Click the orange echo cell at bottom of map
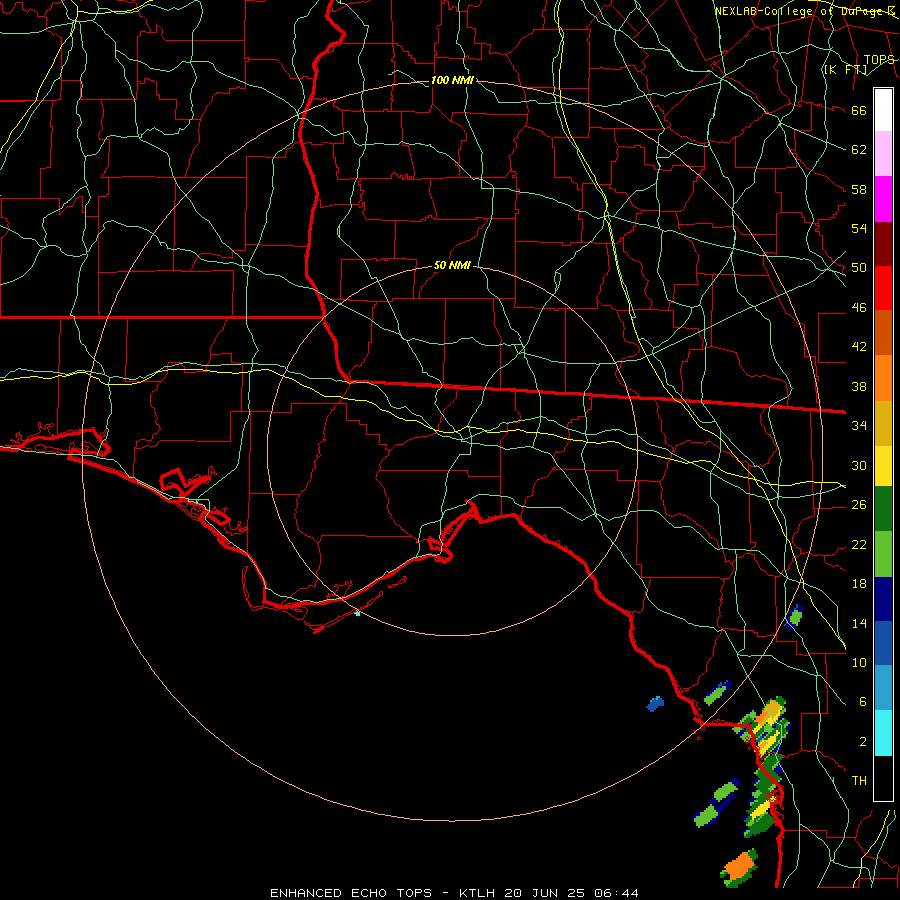 739,868
